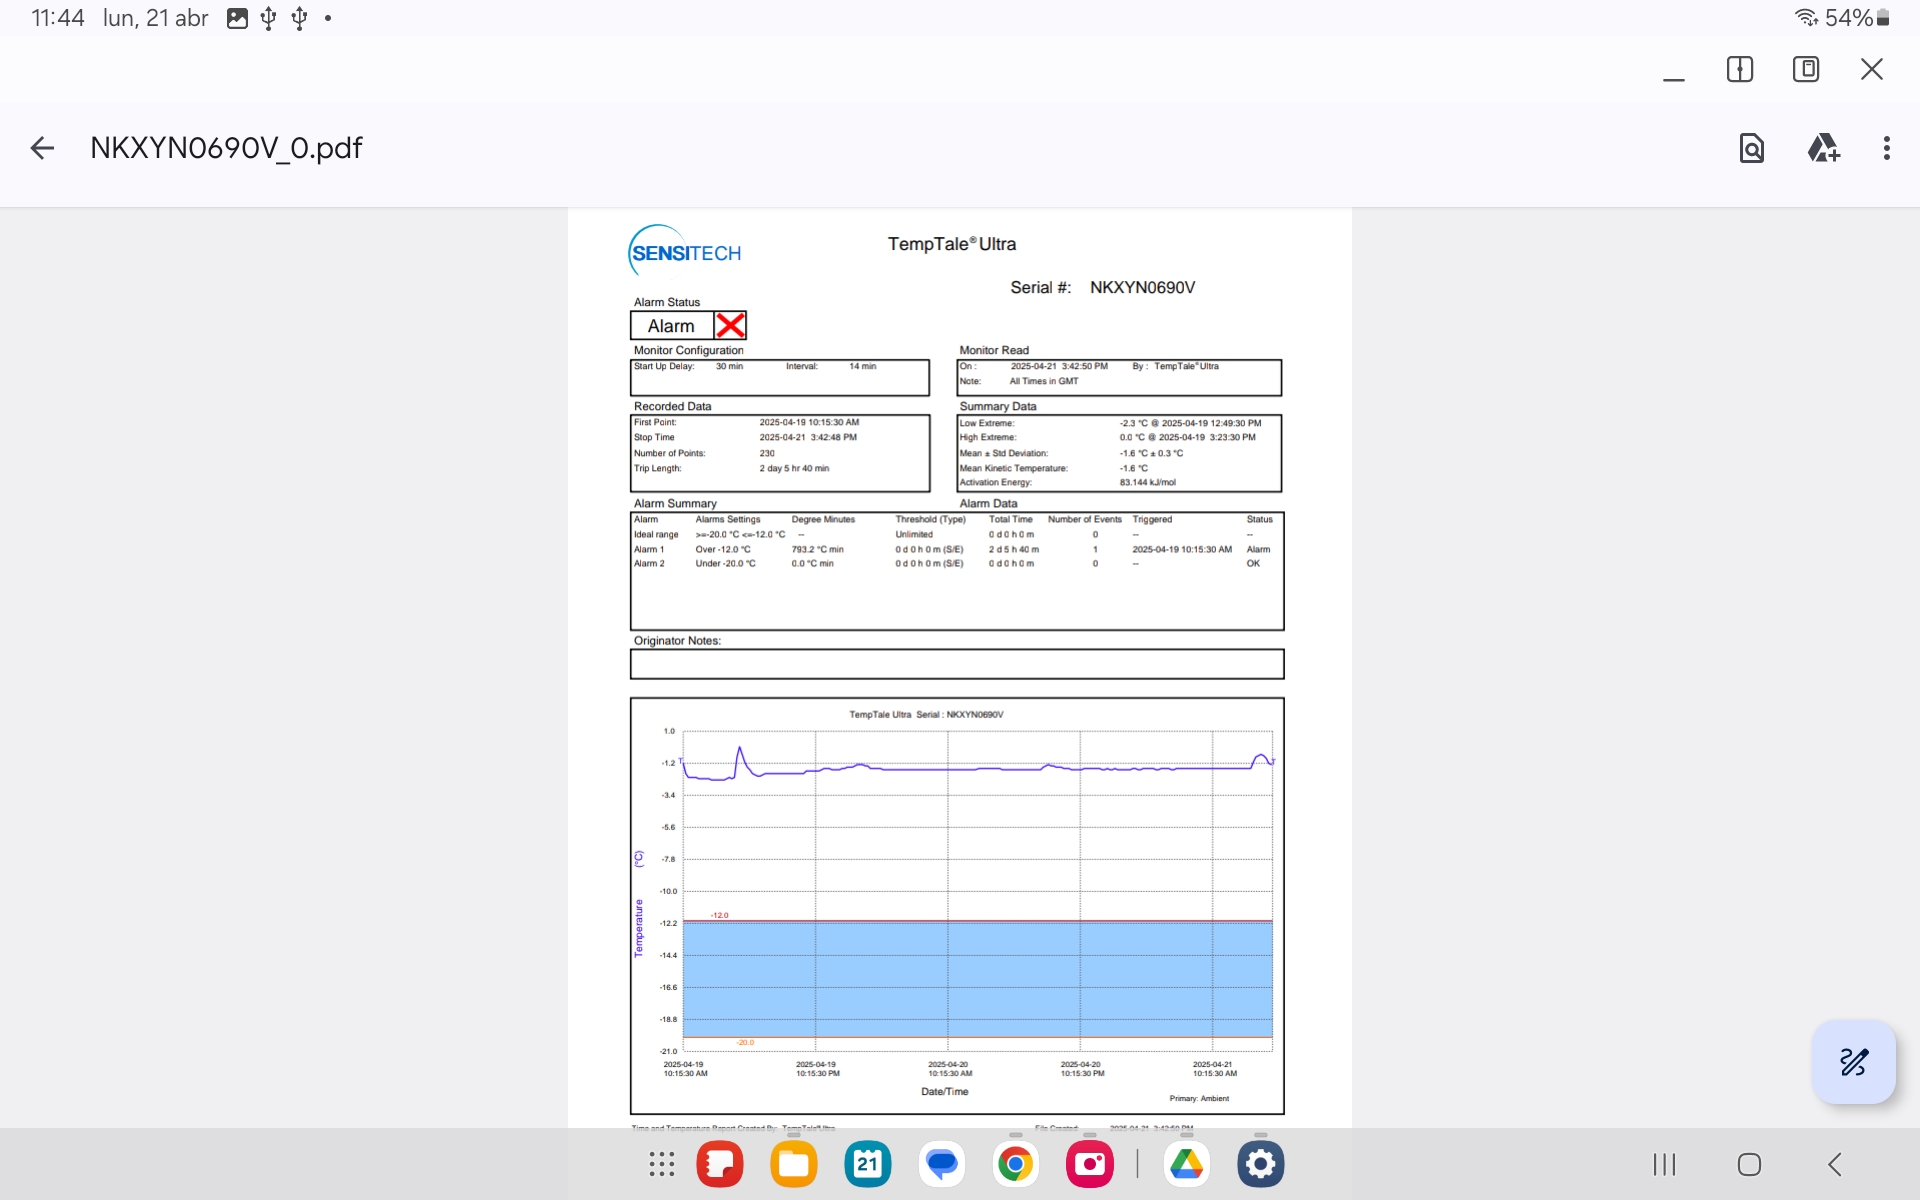
Task: Tap the clock showing 11:44
Action: coord(57,18)
